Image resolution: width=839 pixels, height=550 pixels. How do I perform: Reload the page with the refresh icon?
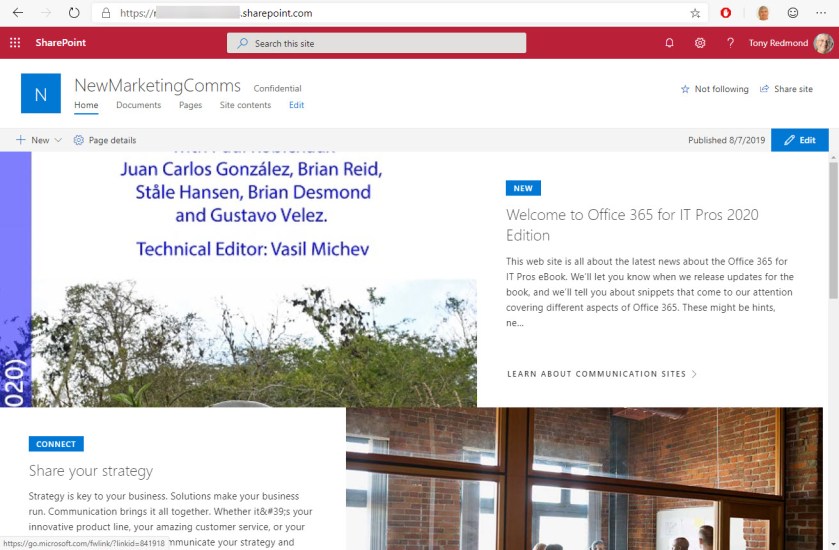point(74,13)
